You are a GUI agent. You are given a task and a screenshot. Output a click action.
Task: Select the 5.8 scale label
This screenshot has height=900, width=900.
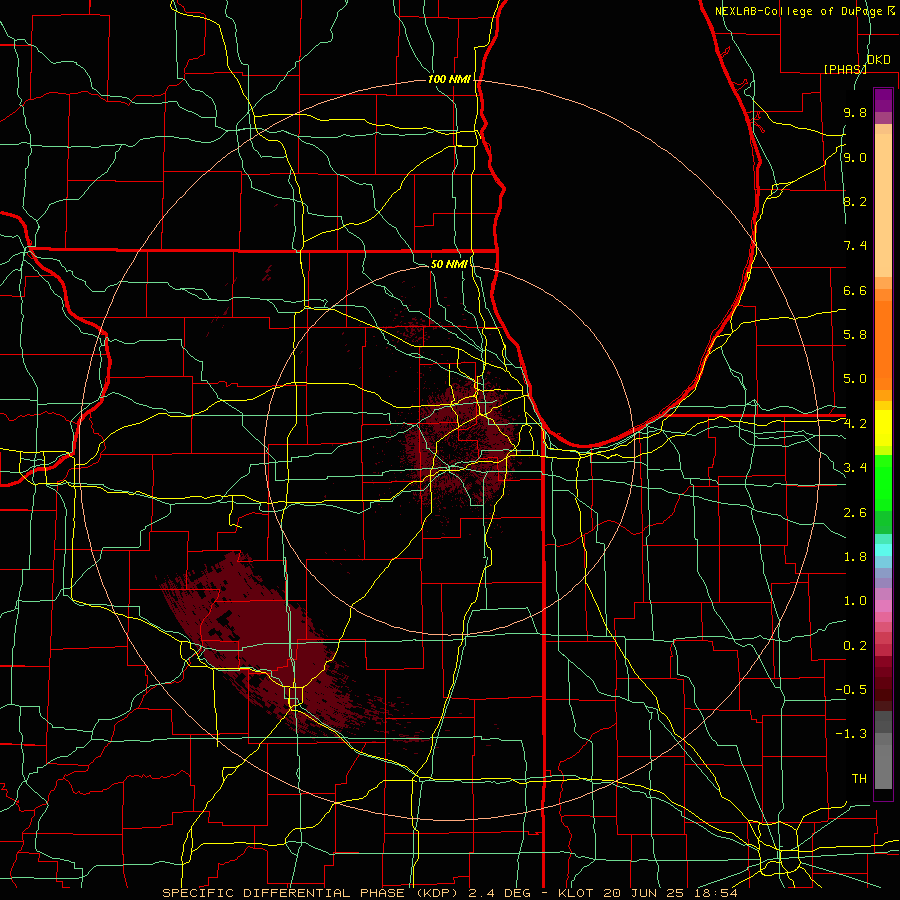pos(855,335)
